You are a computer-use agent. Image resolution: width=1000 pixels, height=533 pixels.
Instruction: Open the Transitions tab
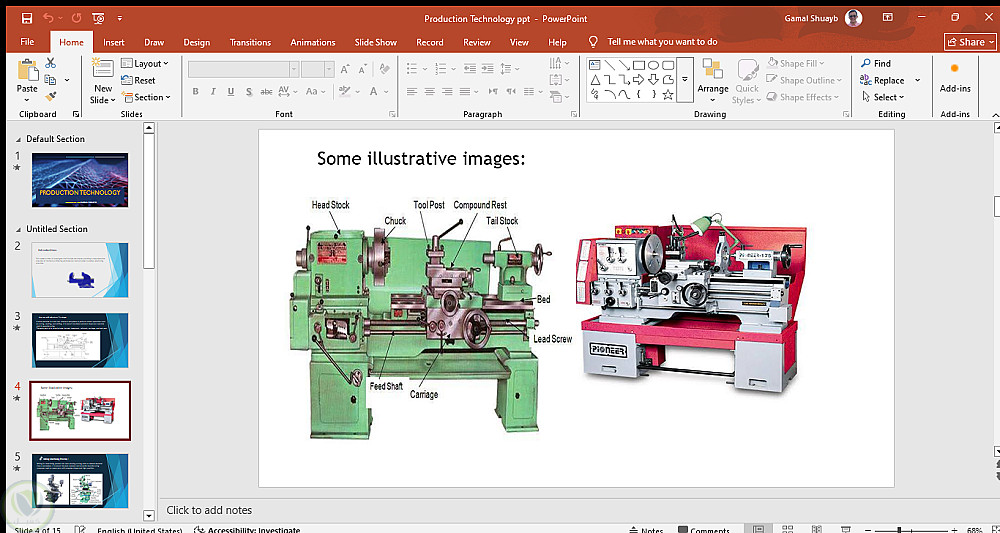[x=250, y=42]
